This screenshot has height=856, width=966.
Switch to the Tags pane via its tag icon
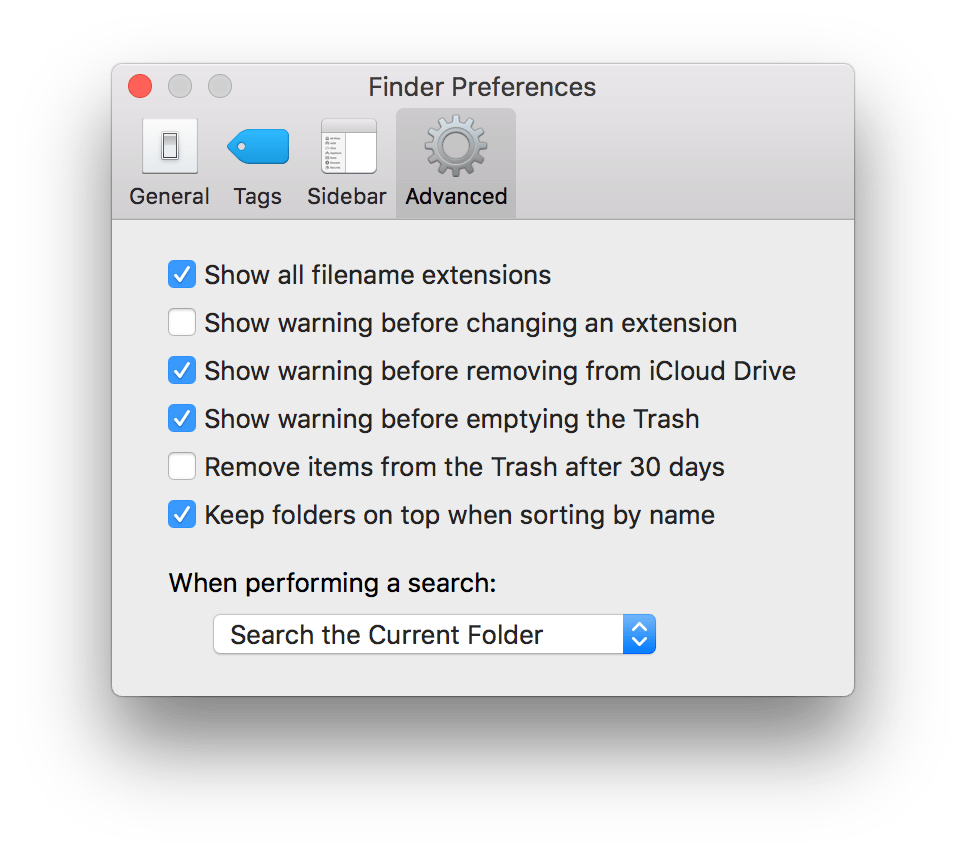click(257, 146)
